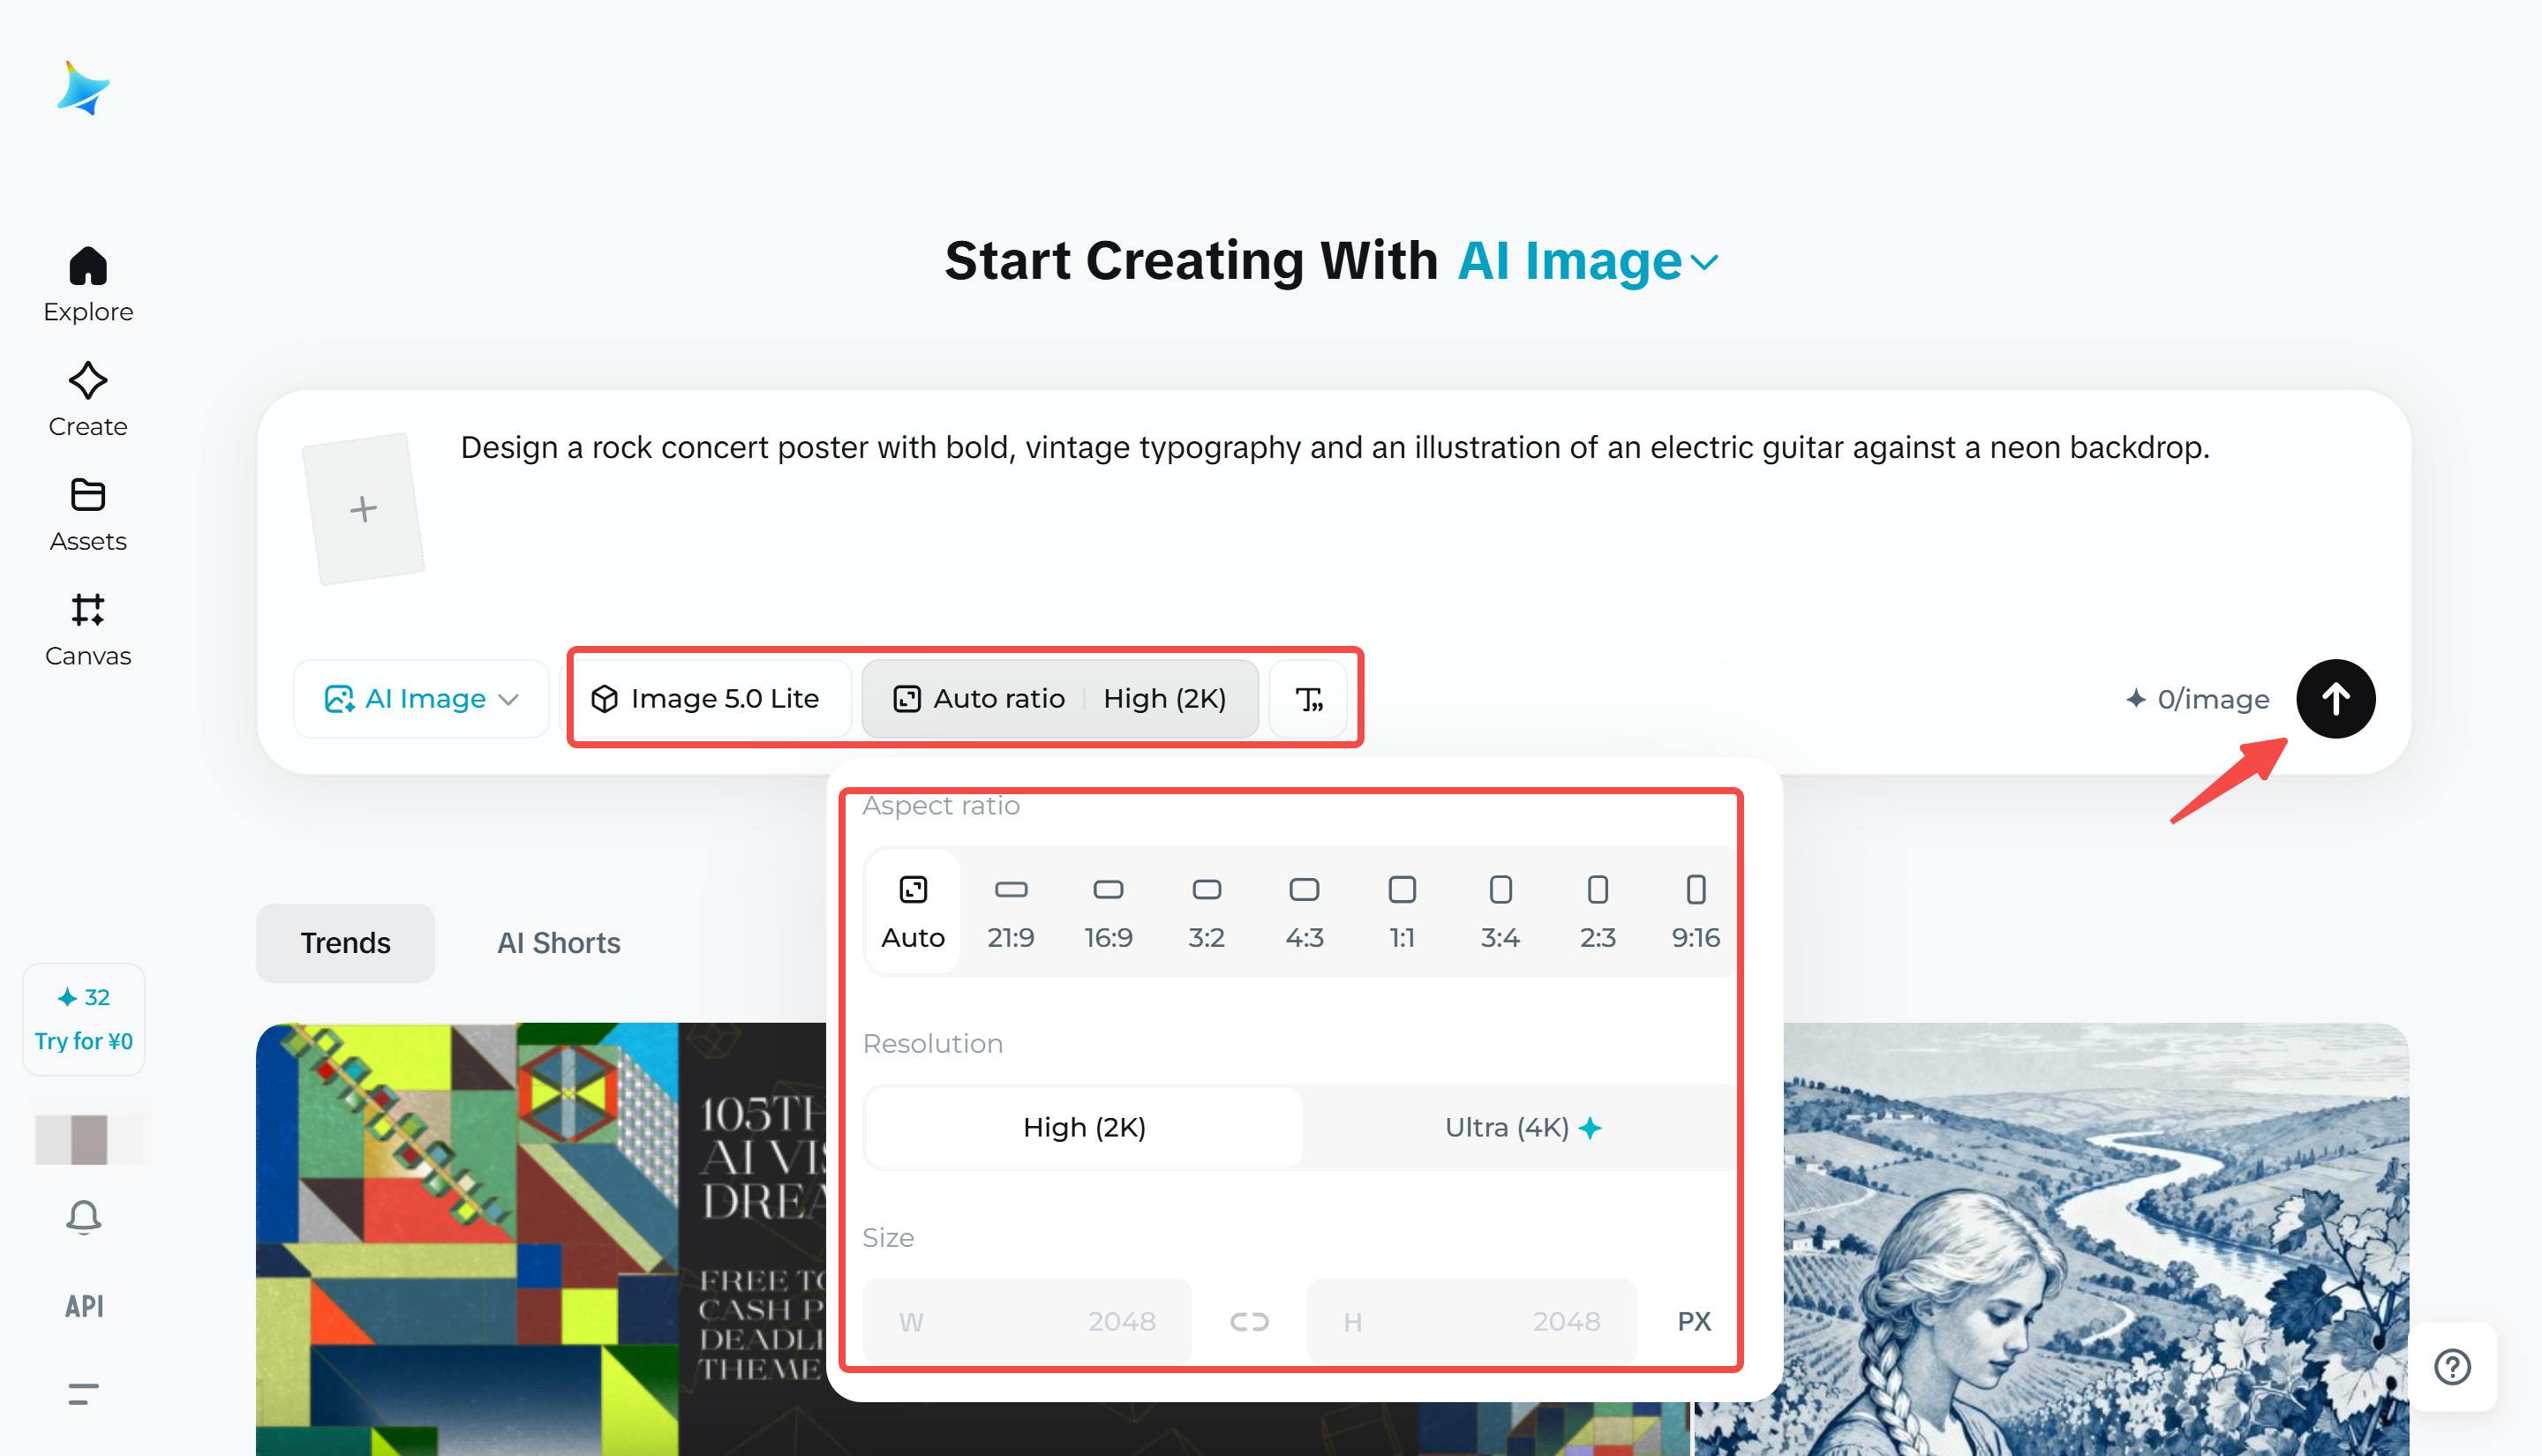The image size is (2542, 1456).
Task: Click the add reference image placeholder
Action: pyautogui.click(x=363, y=509)
